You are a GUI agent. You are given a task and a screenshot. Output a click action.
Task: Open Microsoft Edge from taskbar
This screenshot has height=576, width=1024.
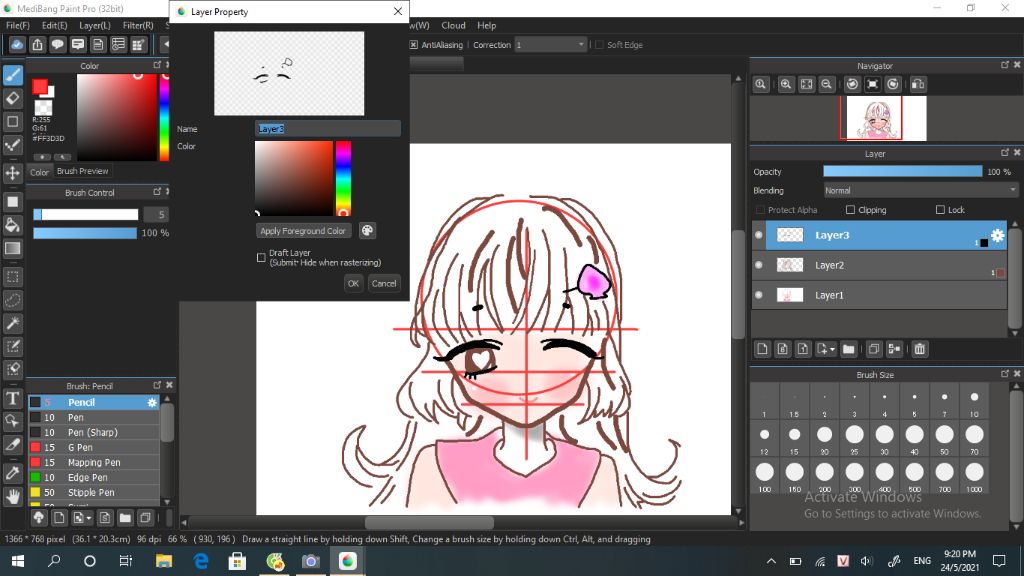tap(201, 561)
